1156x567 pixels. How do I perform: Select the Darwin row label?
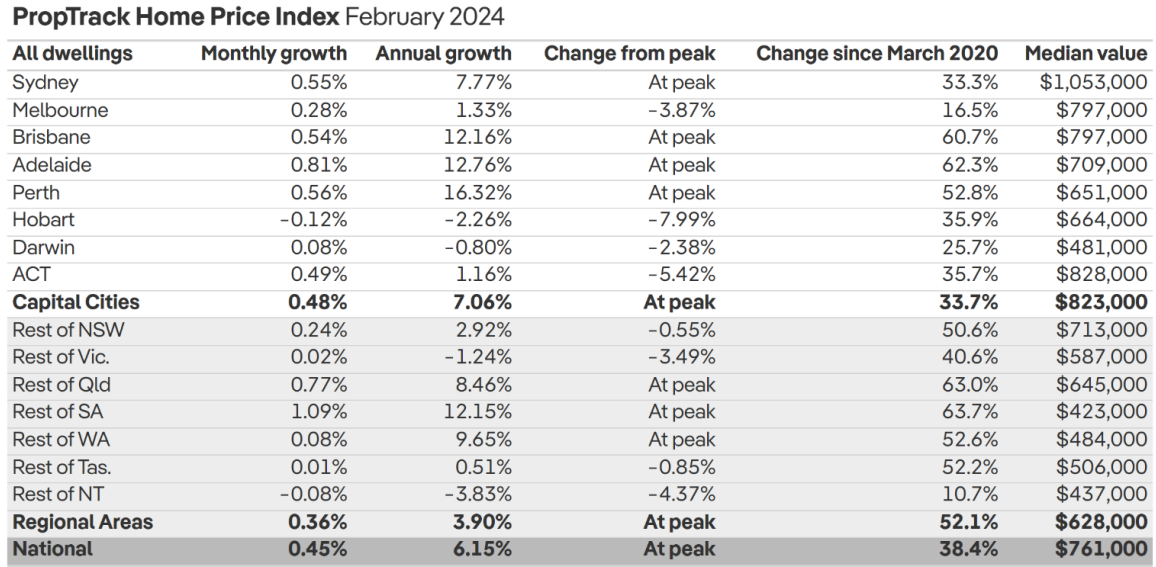point(43,247)
